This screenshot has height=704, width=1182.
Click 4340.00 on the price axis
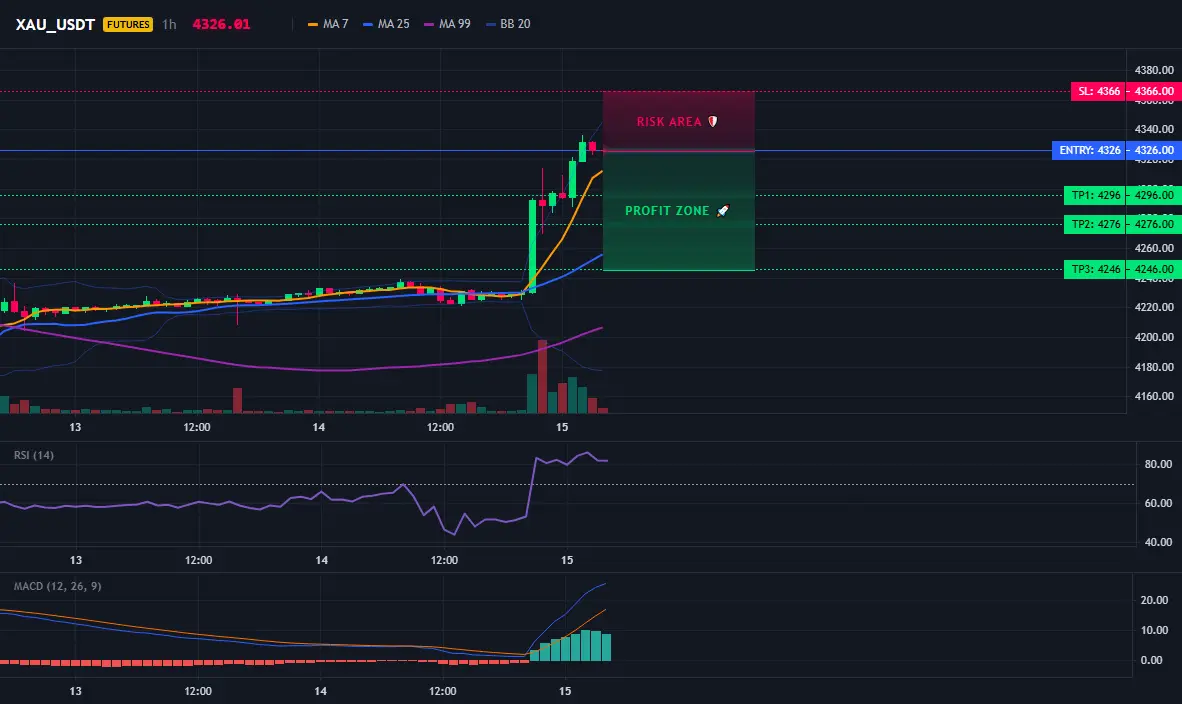pyautogui.click(x=1154, y=129)
